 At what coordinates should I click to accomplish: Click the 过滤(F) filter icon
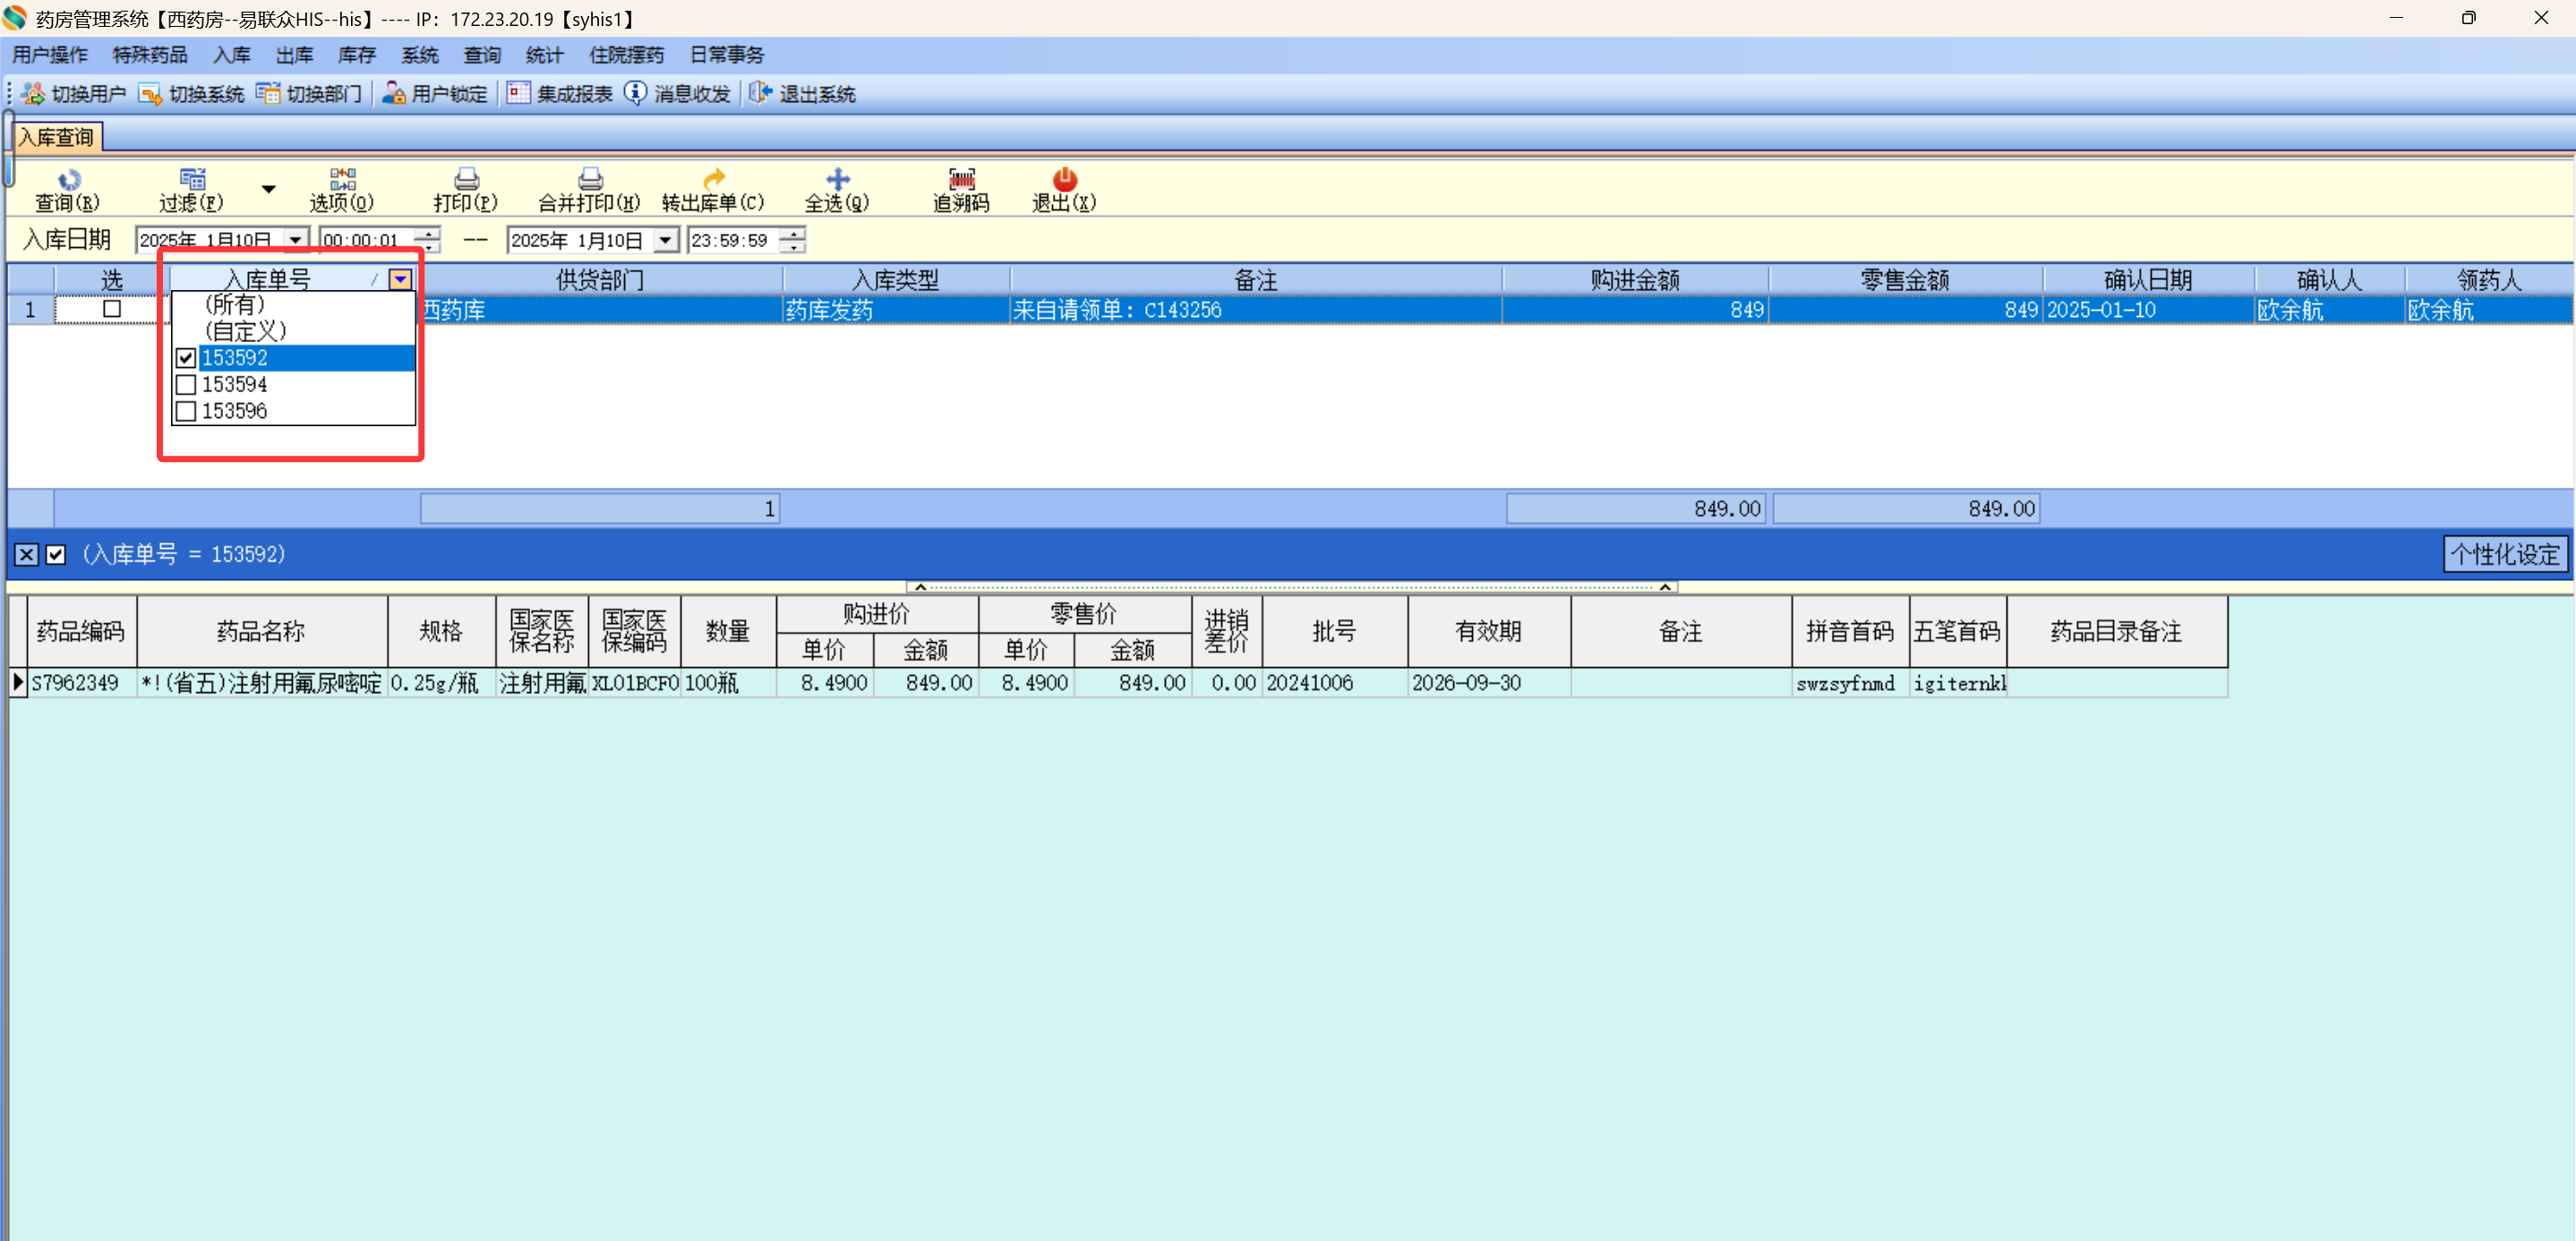(x=192, y=180)
